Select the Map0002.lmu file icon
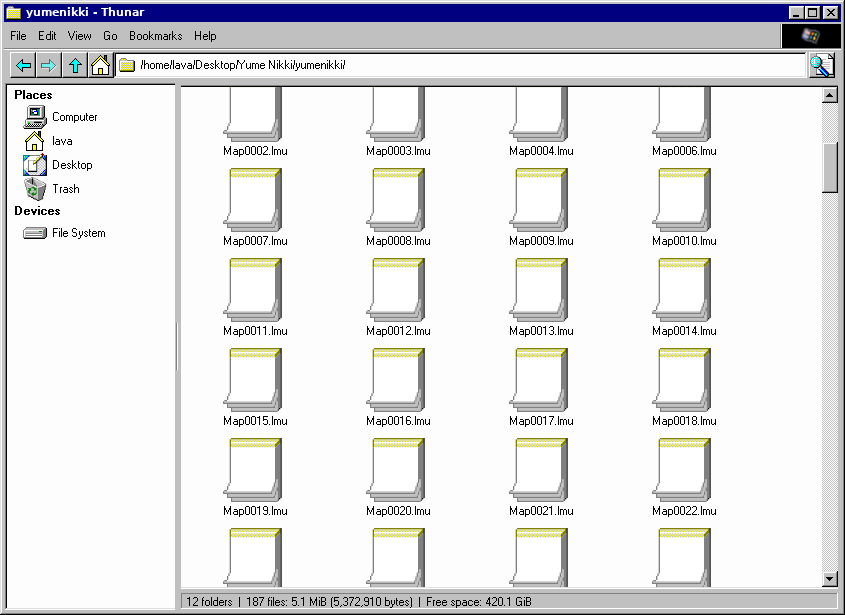The width and height of the screenshot is (845, 615). pyautogui.click(x=252, y=114)
